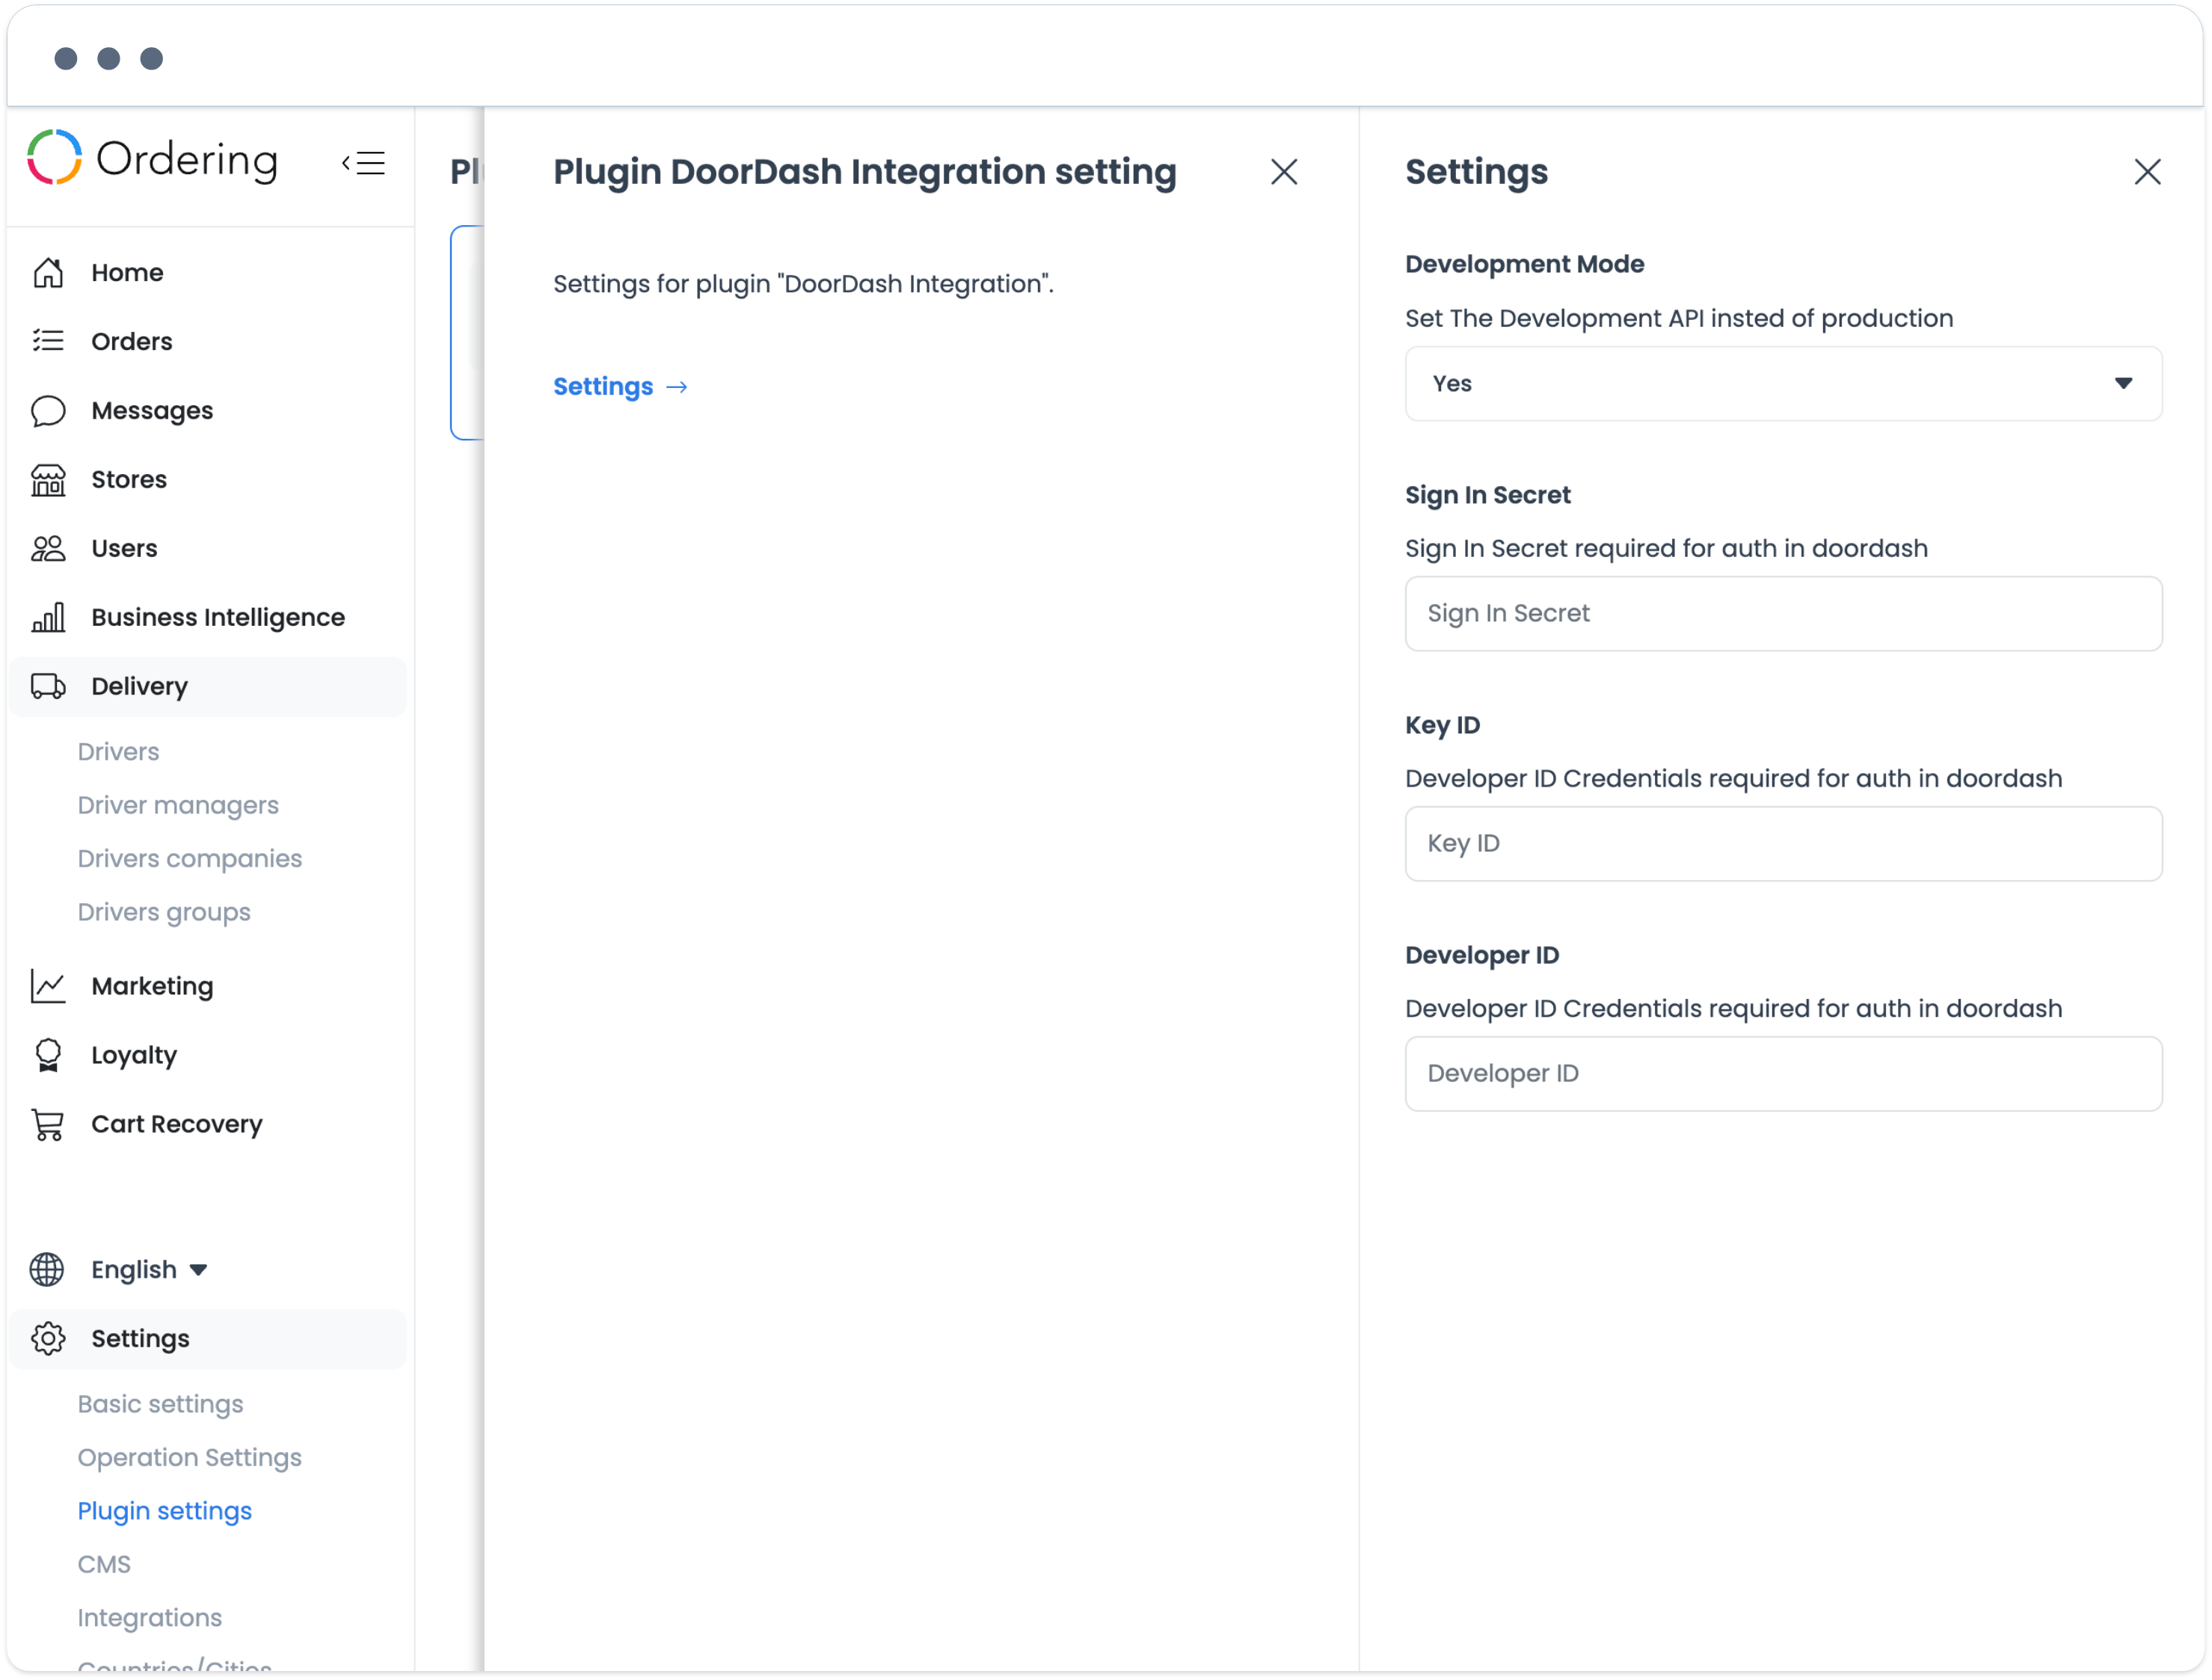The width and height of the screenshot is (2212, 1680).
Task: Click the bold 'Developer ID' heading
Action: pos(1482,955)
